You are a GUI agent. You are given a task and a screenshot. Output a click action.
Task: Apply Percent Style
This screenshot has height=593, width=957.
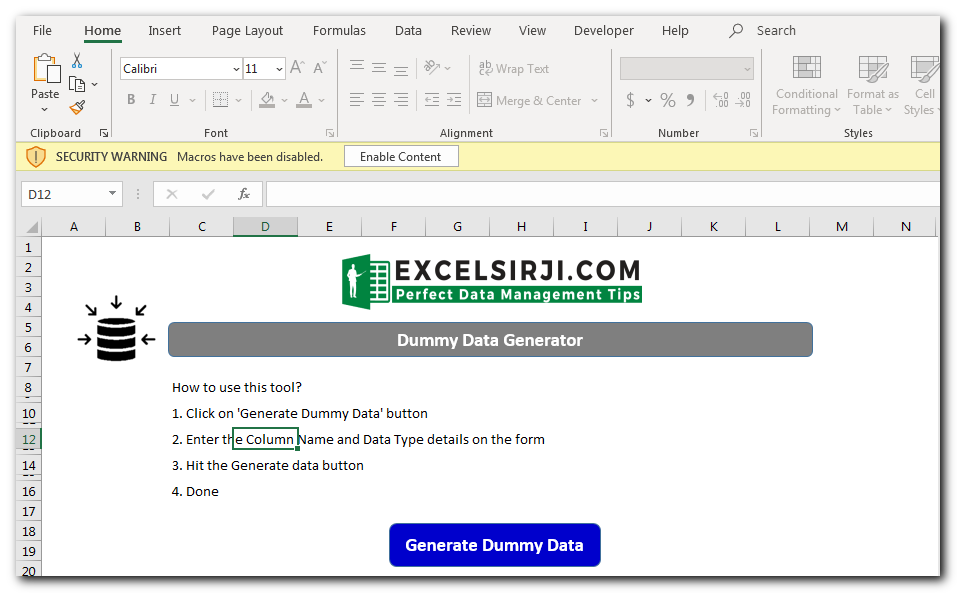[x=668, y=100]
